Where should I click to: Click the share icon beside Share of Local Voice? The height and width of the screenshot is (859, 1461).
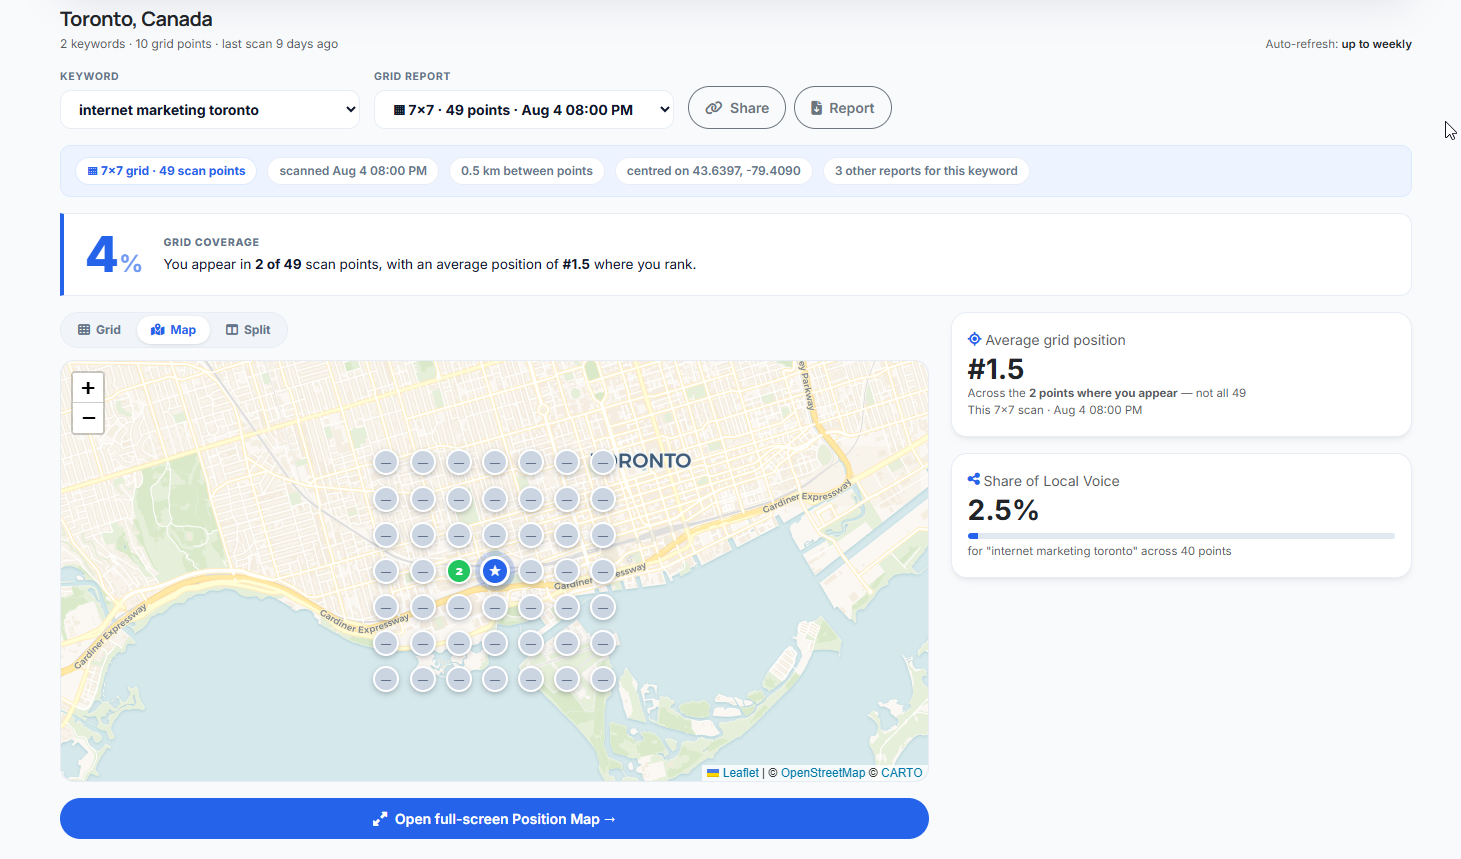(x=974, y=480)
